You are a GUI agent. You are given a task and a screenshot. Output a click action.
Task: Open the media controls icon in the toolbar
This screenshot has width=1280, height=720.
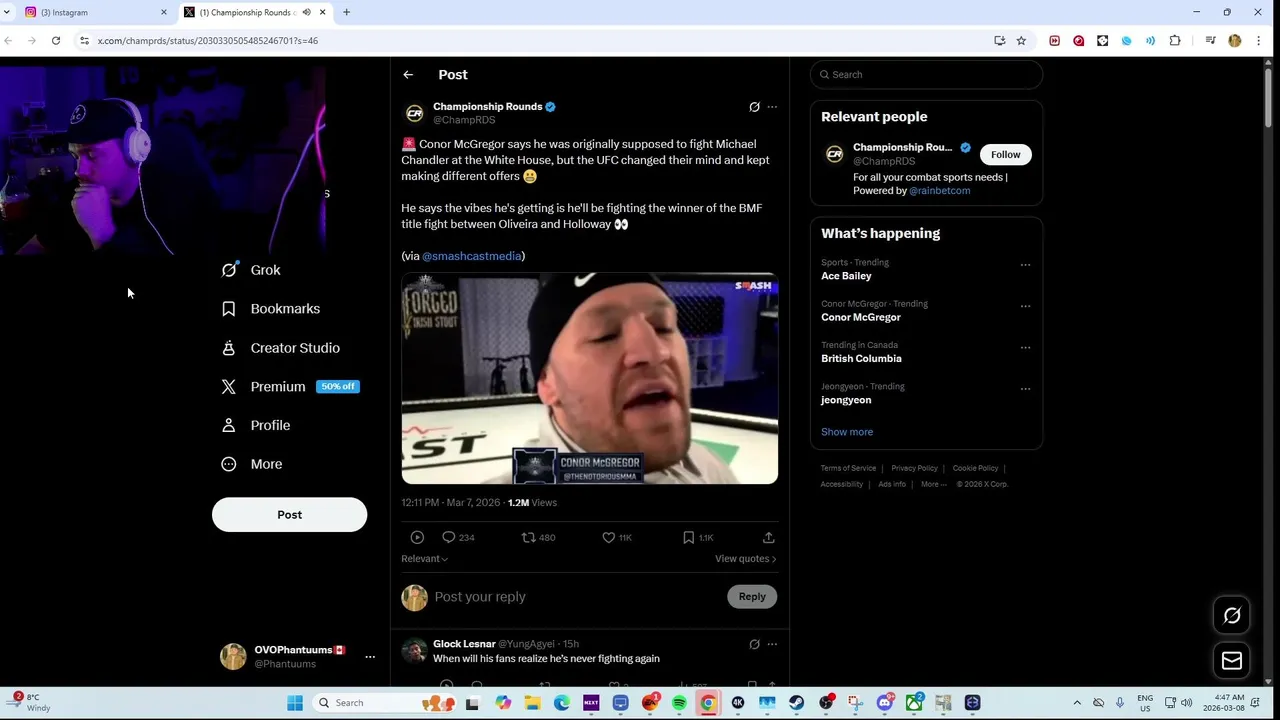[x=1210, y=41]
